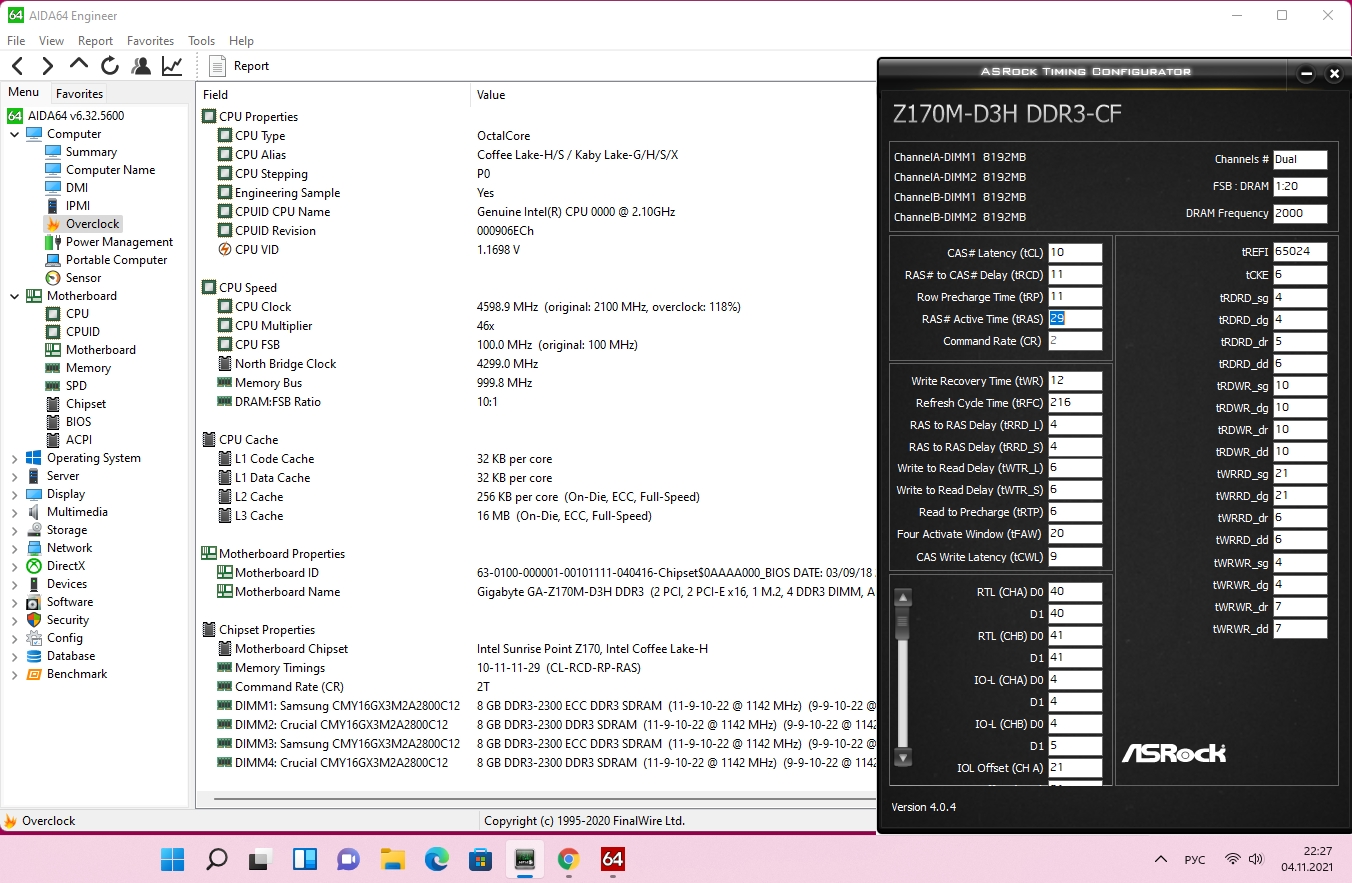Open the Help menu

241,41
